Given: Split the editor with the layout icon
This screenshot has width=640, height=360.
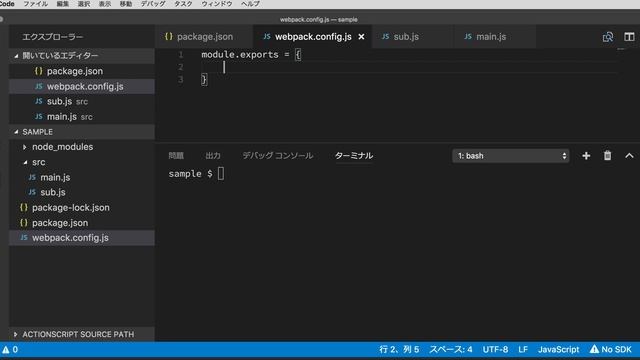Looking at the screenshot, I should (629, 37).
